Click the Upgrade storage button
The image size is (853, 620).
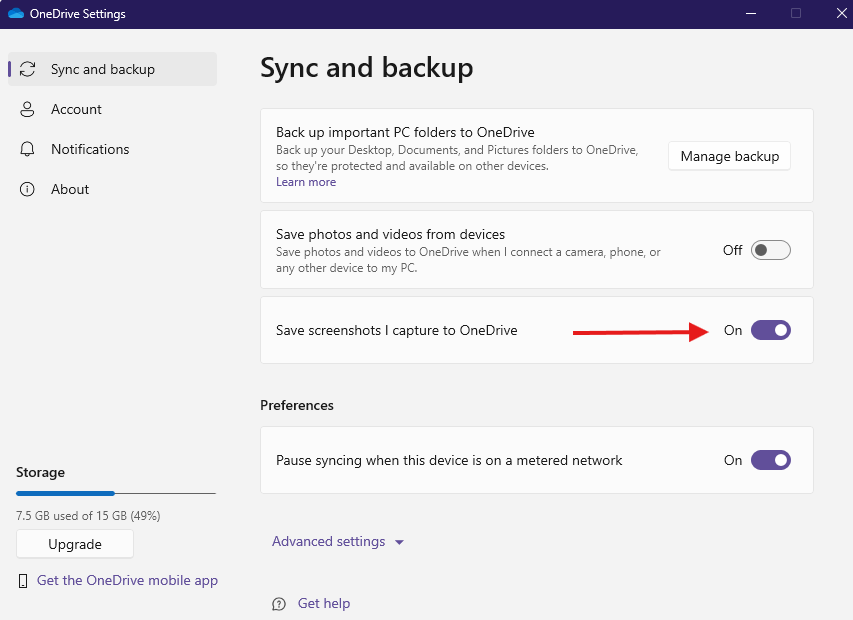[75, 544]
